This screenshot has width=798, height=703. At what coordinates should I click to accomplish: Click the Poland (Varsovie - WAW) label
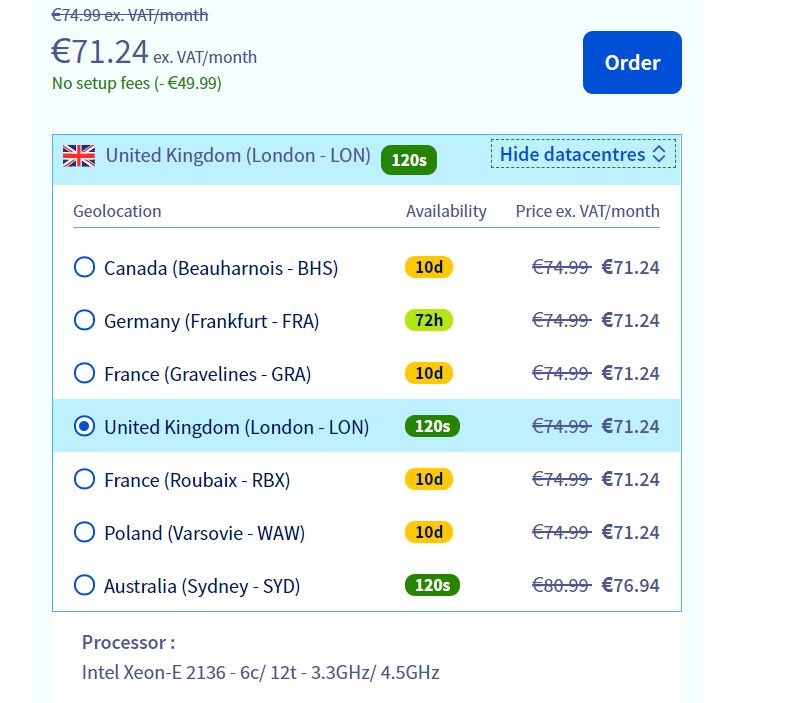[x=204, y=533]
